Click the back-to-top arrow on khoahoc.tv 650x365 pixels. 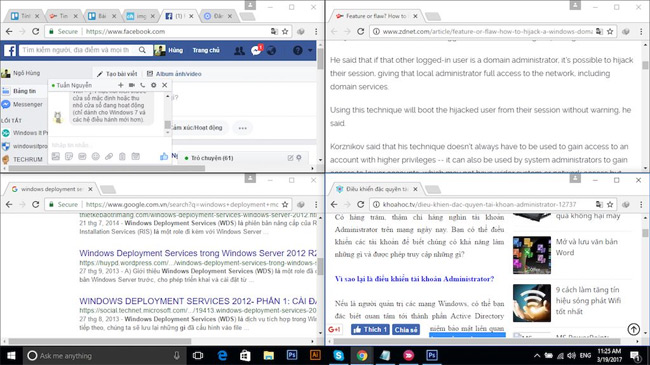pos(633,330)
